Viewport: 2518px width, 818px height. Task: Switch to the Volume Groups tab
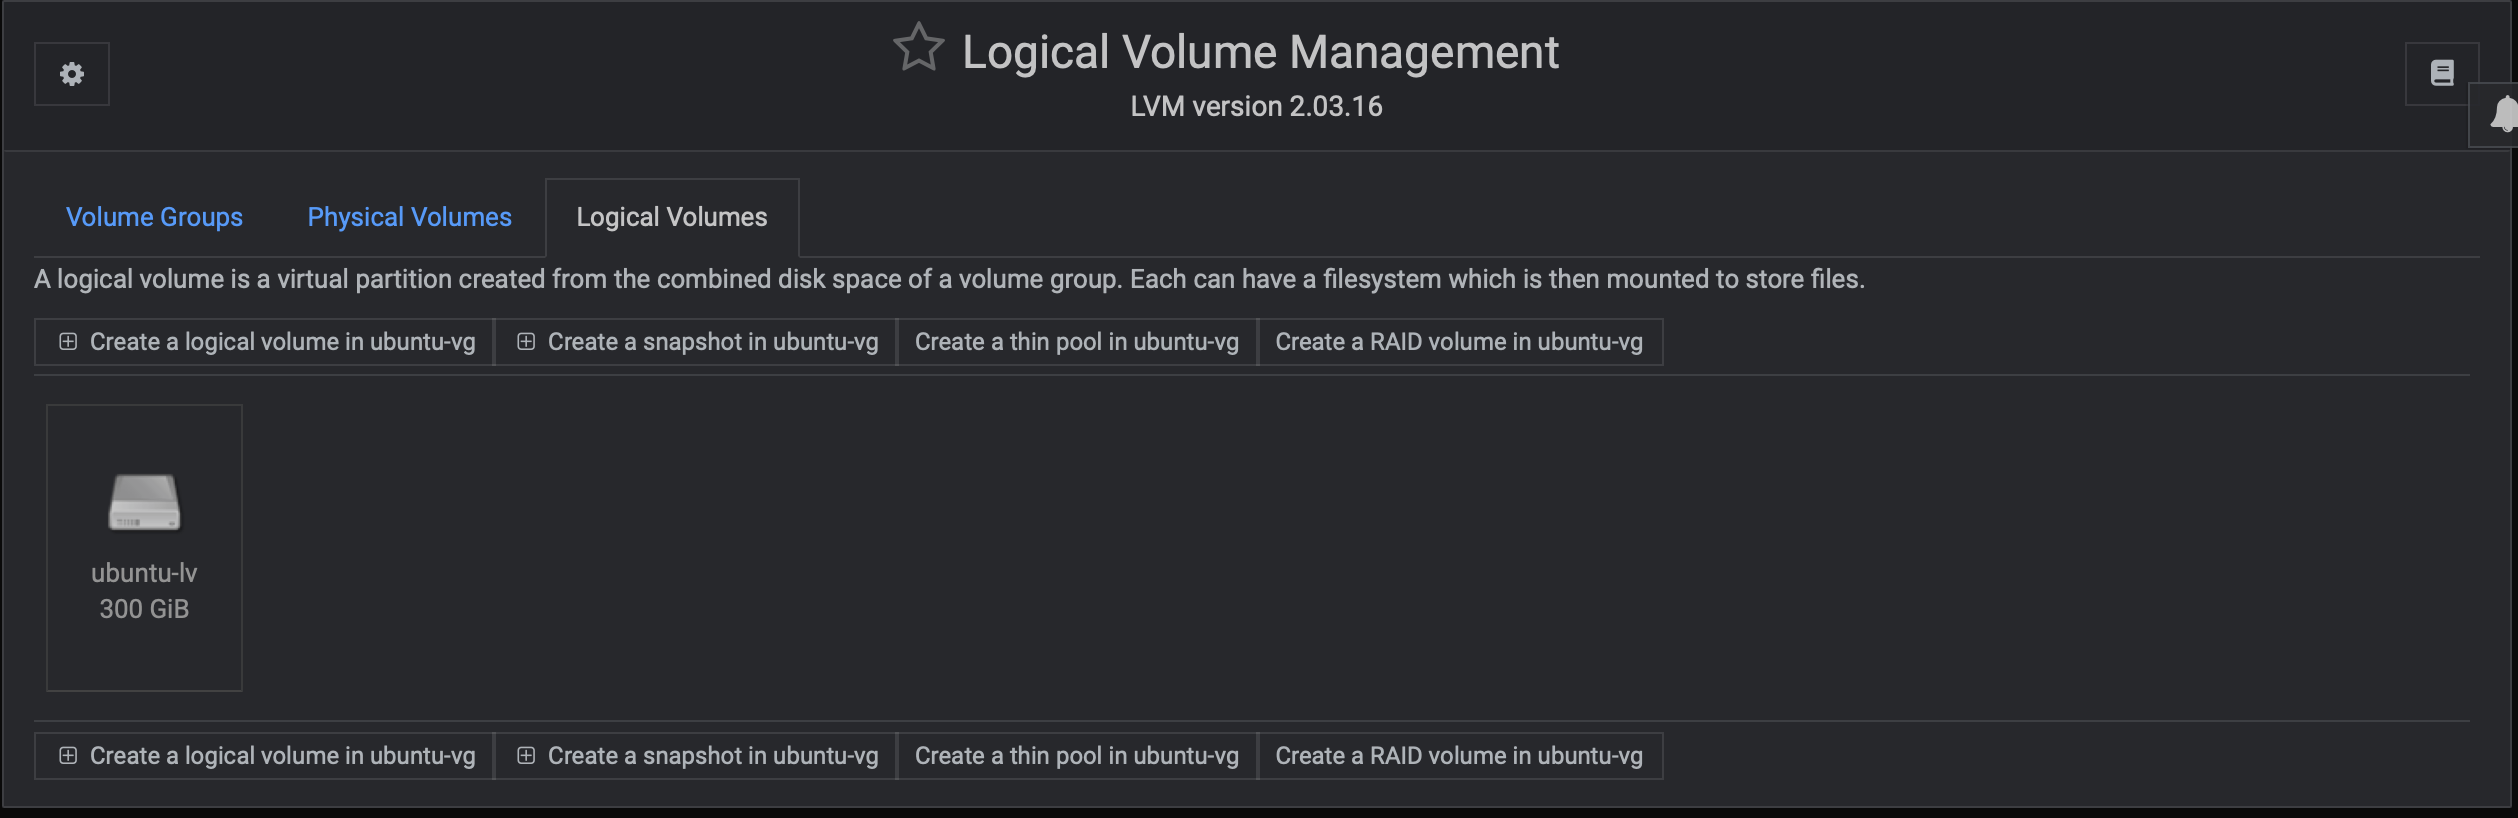click(x=154, y=217)
